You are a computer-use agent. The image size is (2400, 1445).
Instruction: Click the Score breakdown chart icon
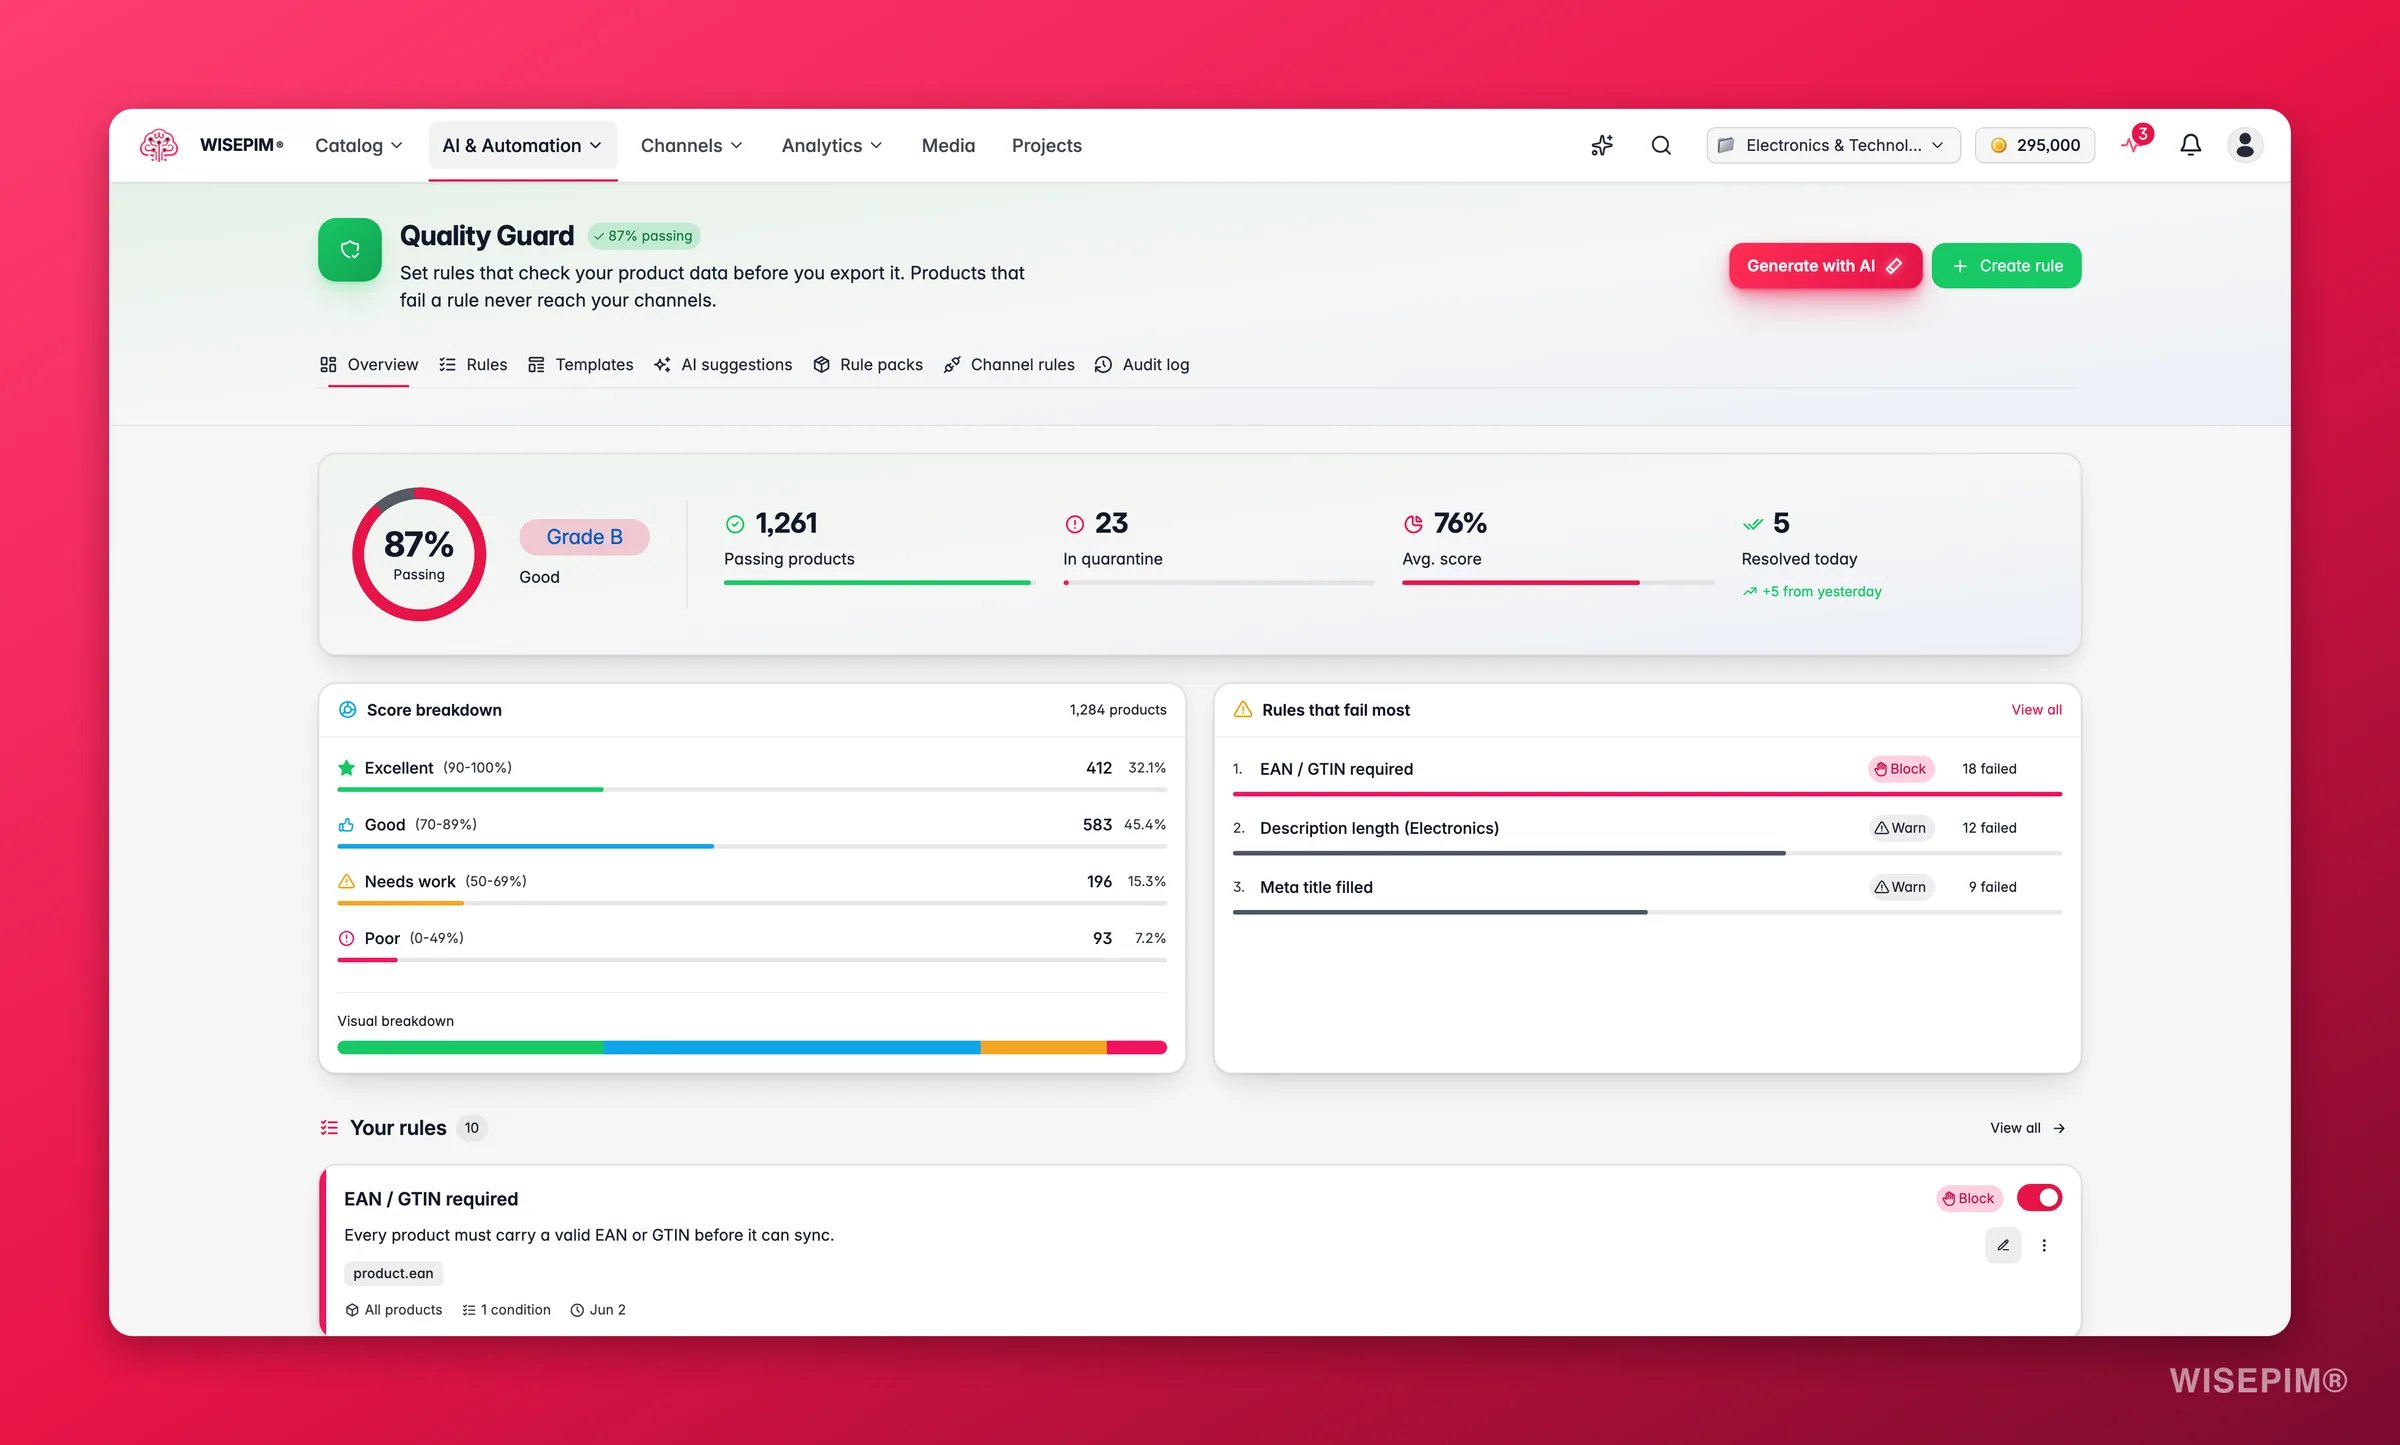point(347,709)
